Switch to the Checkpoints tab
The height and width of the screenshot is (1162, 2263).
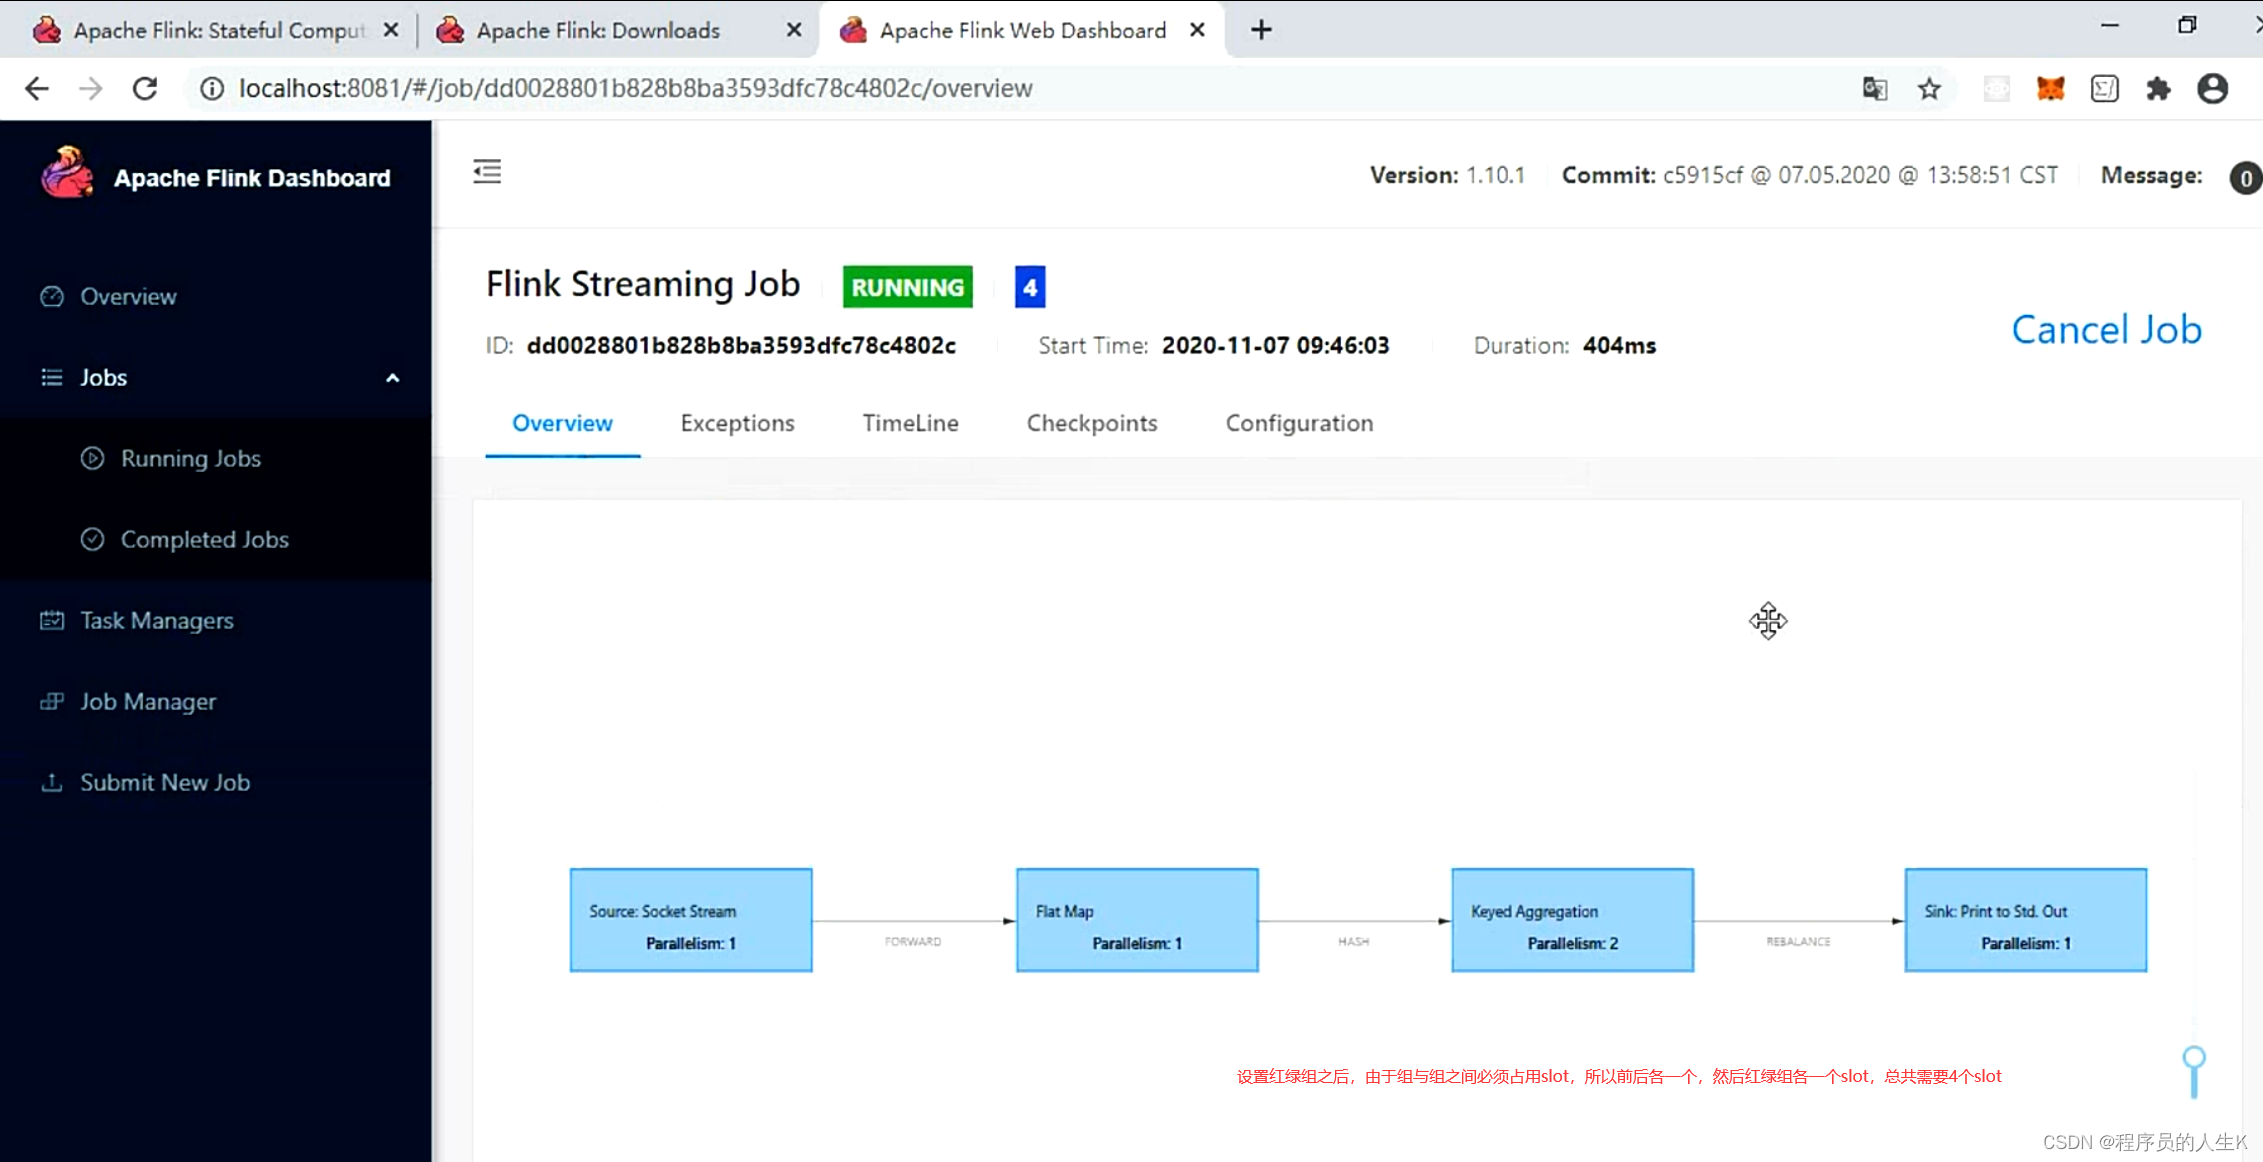1091,424
